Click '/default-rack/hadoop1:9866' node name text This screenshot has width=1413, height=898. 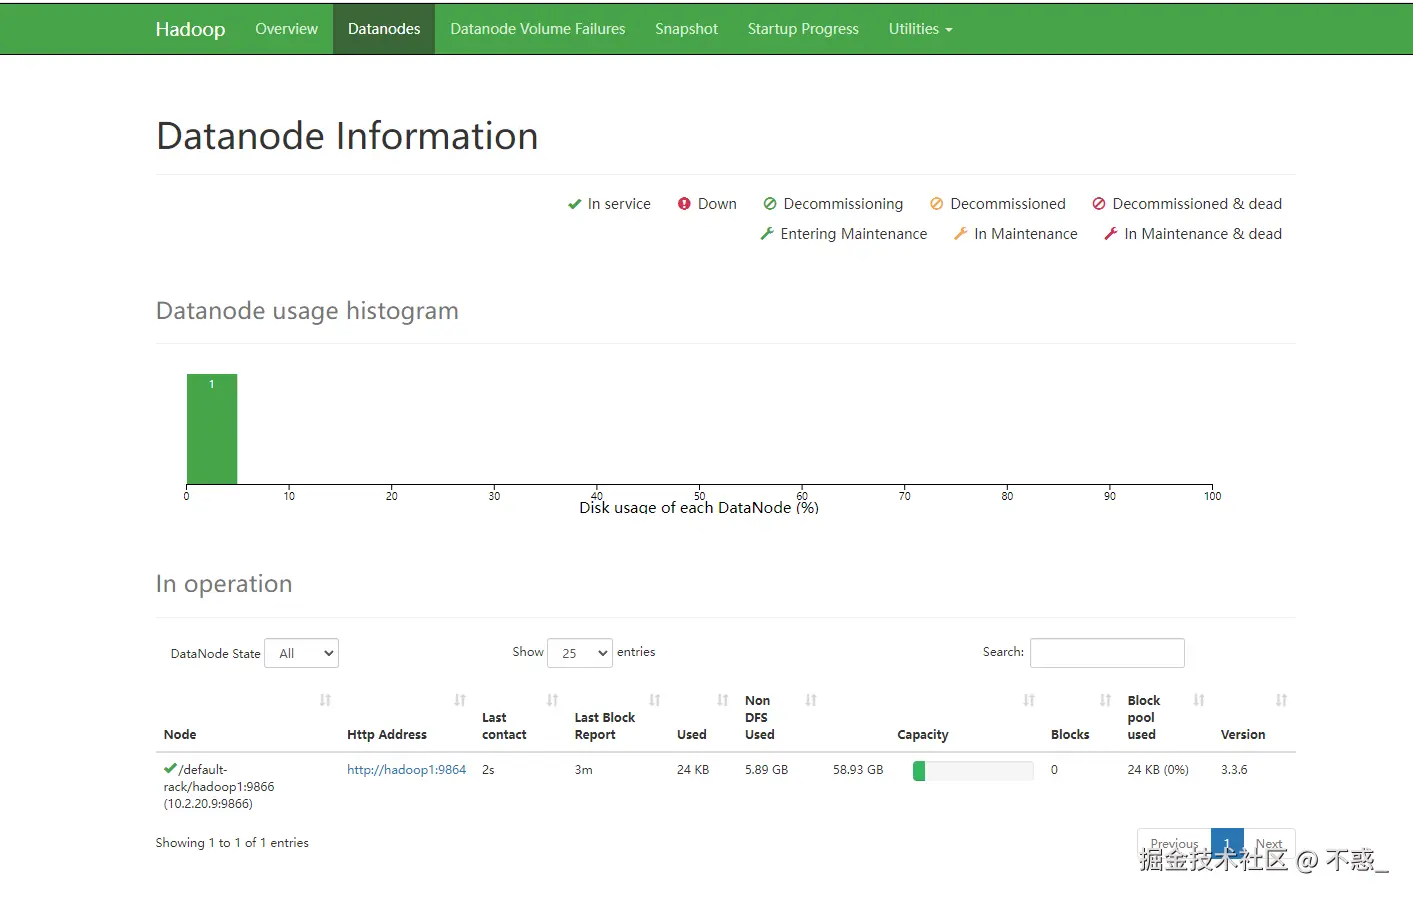[219, 778]
